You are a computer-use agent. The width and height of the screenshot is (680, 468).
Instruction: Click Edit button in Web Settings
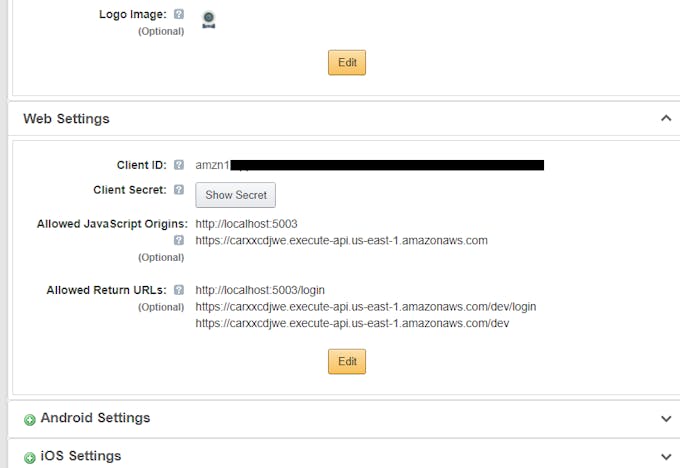pos(347,361)
